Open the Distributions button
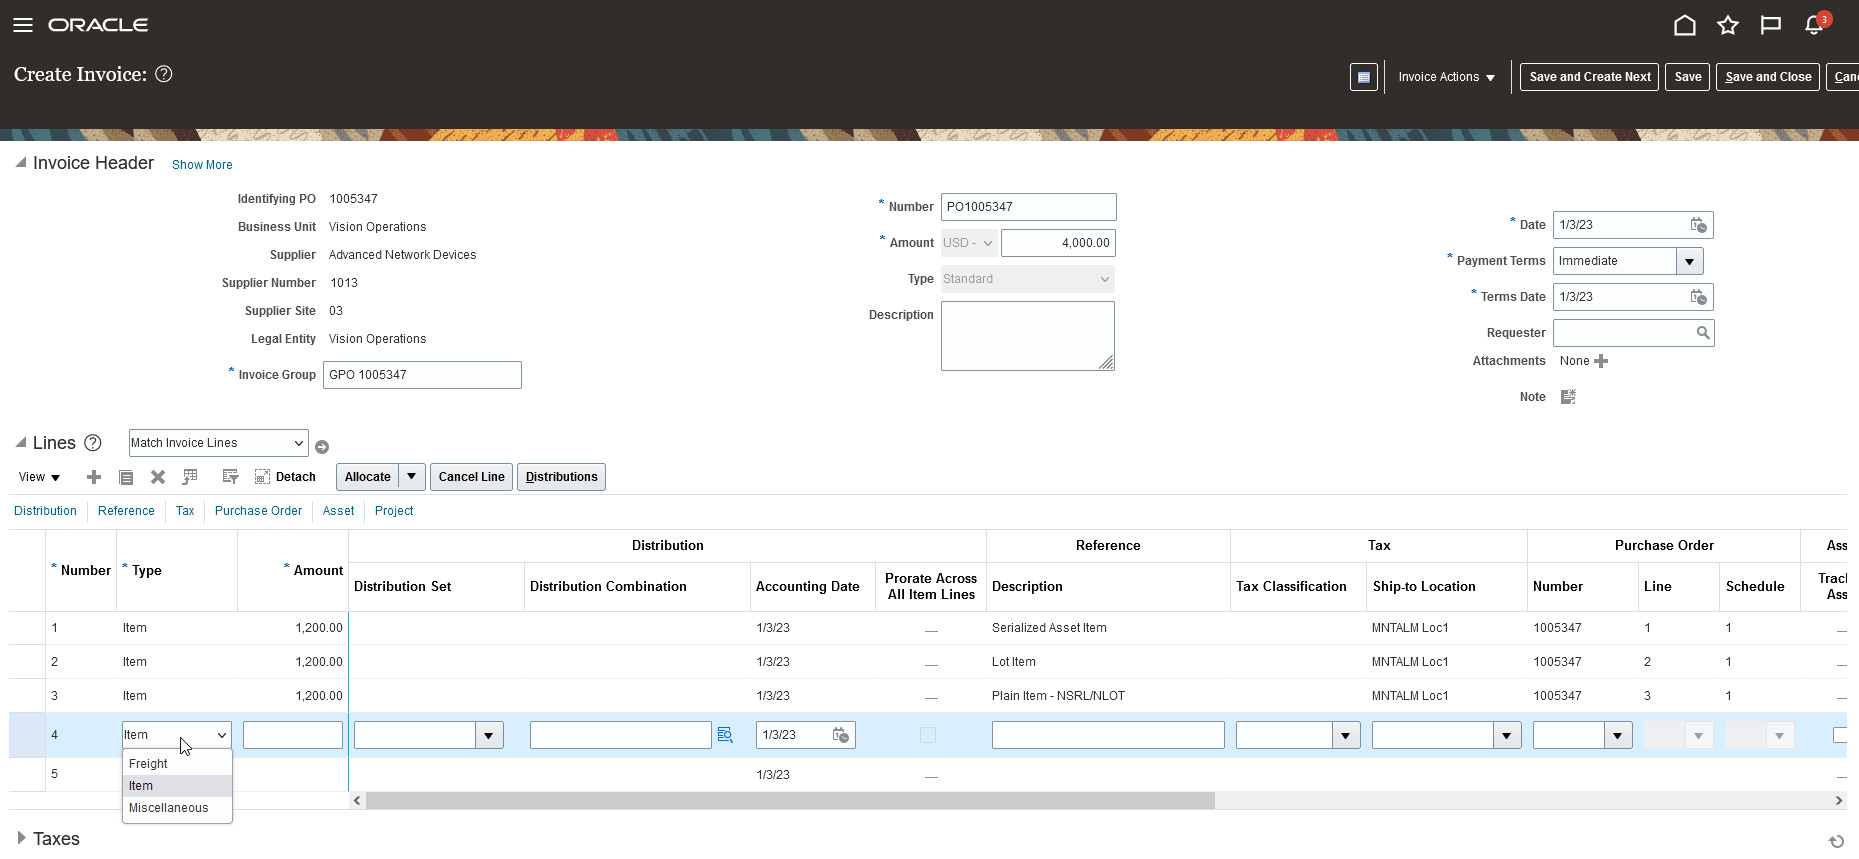Screen dimensions: 1859x859 pos(561,477)
